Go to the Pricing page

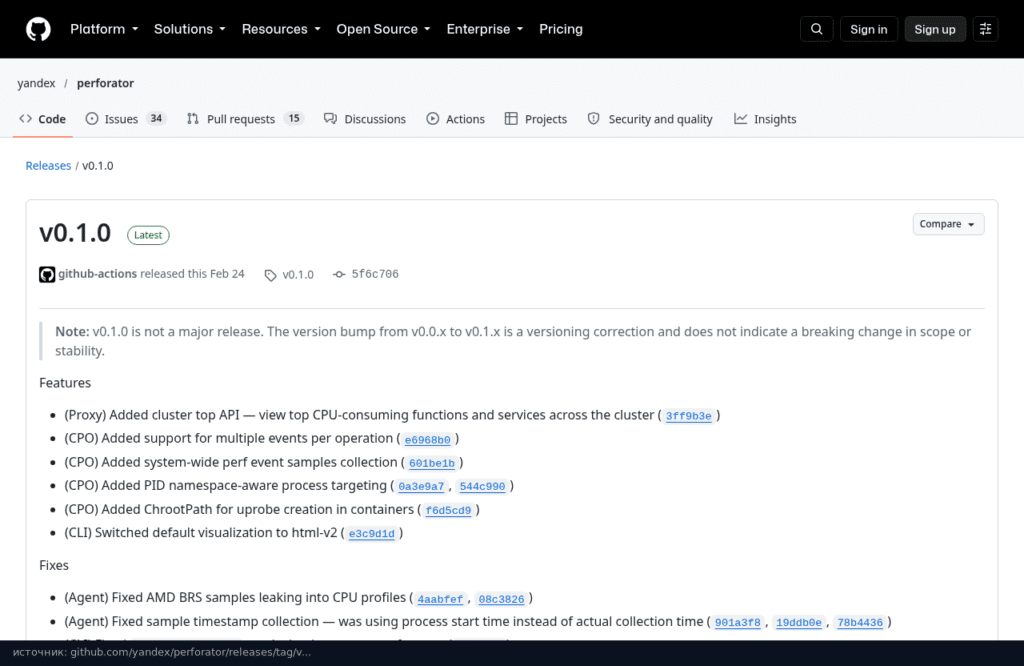click(560, 29)
